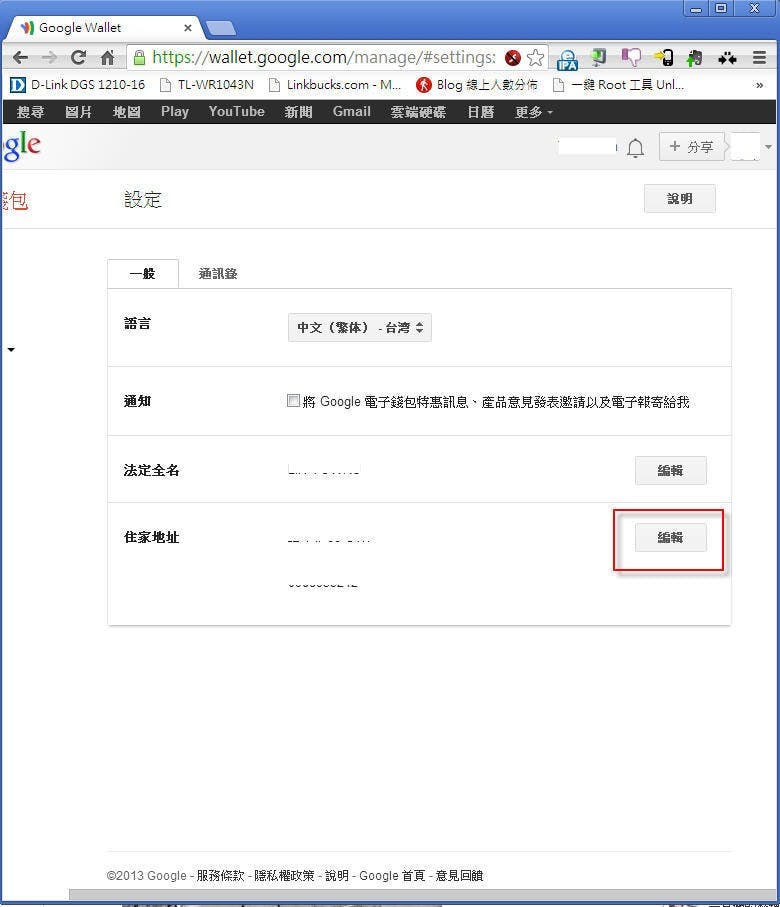Screen dimensions: 780x907
Task: Open the notifications bell
Action: tap(635, 148)
